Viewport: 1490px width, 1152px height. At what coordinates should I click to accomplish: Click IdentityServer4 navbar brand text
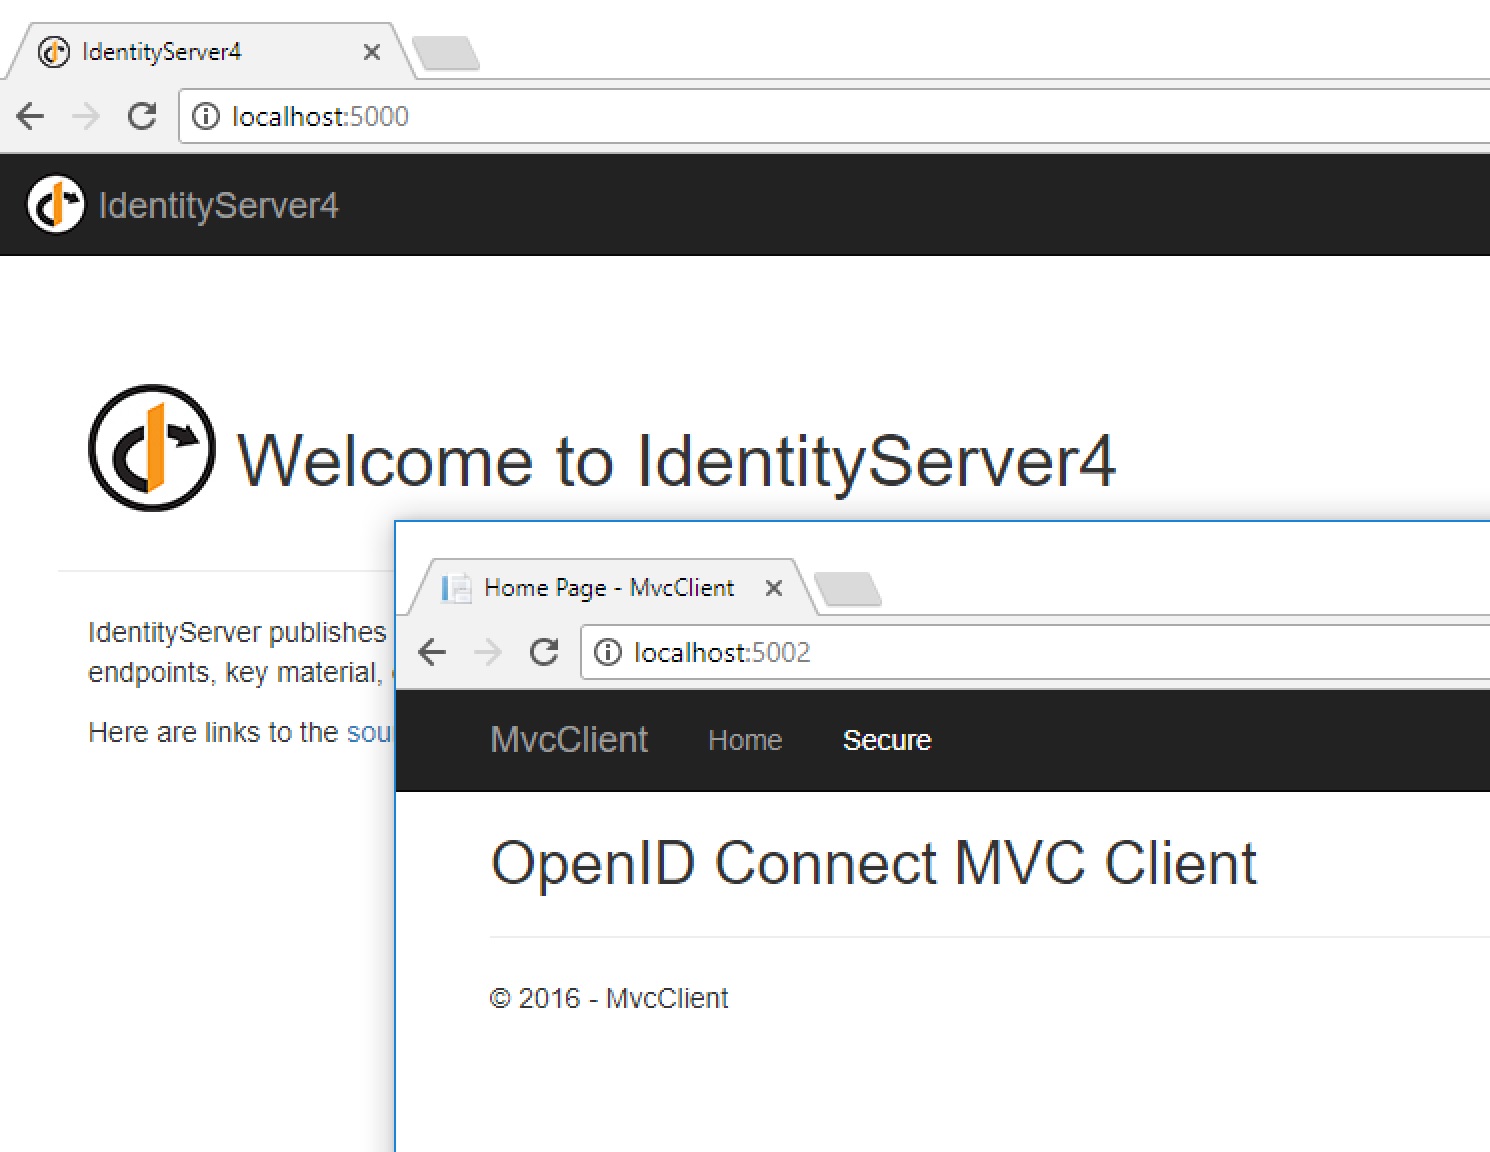click(218, 206)
